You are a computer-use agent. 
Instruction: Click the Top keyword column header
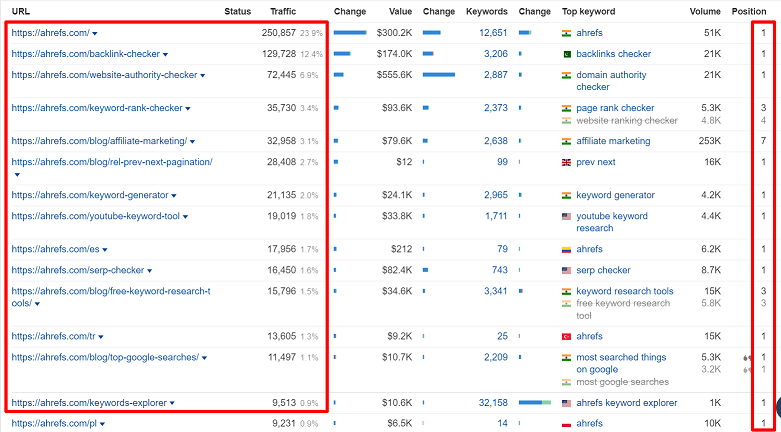tap(588, 11)
